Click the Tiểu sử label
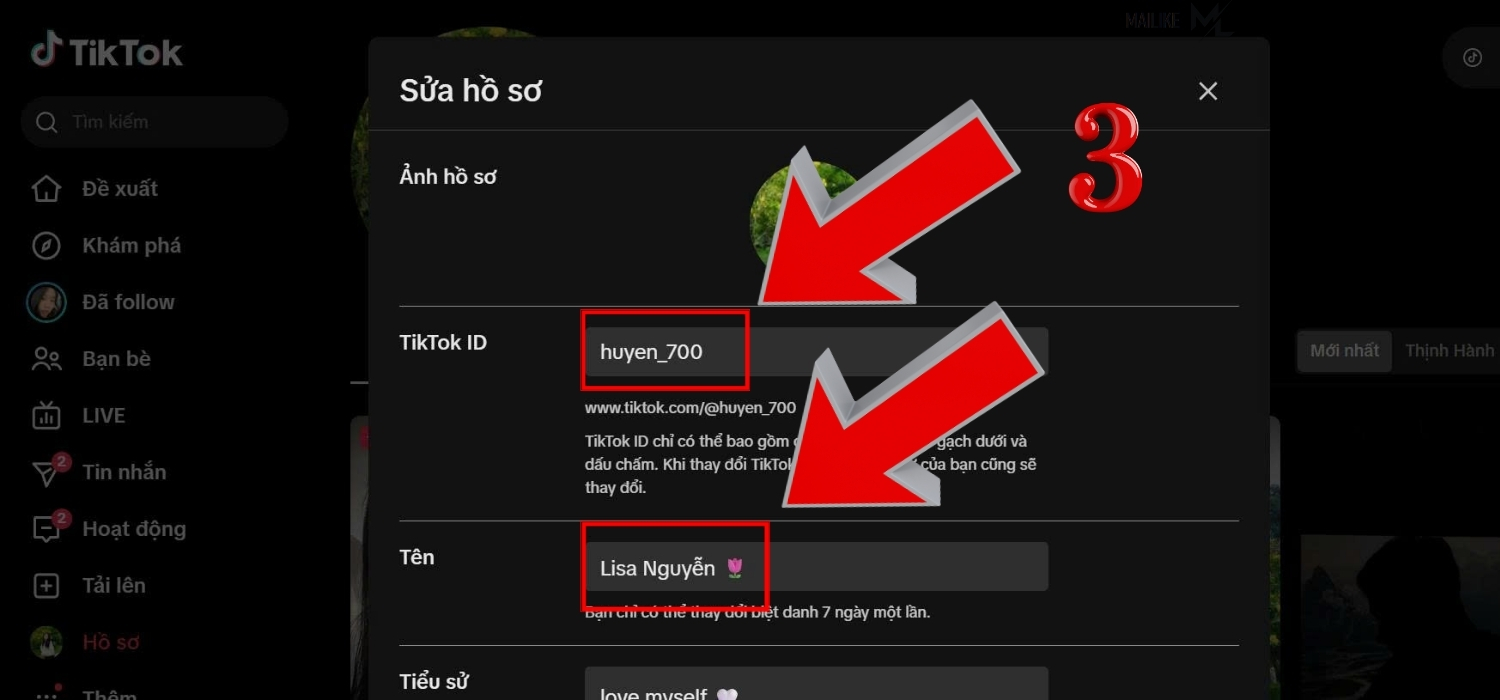 [434, 682]
